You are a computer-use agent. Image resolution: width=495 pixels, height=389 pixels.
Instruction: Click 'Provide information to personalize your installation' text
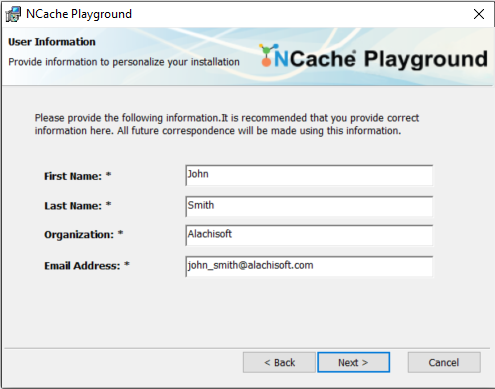coord(124,62)
